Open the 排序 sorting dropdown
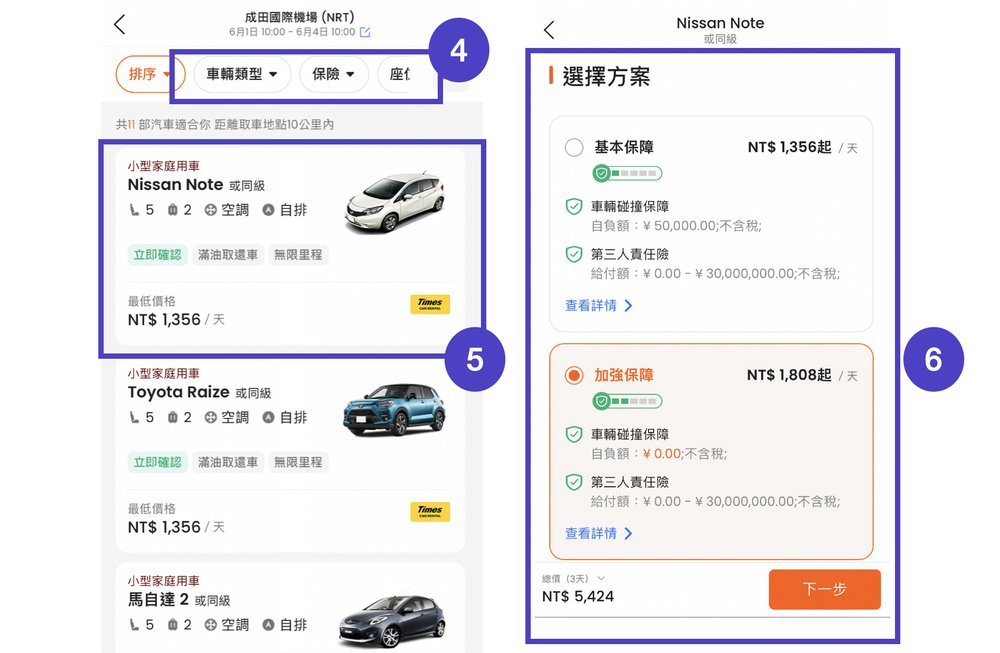 click(147, 74)
